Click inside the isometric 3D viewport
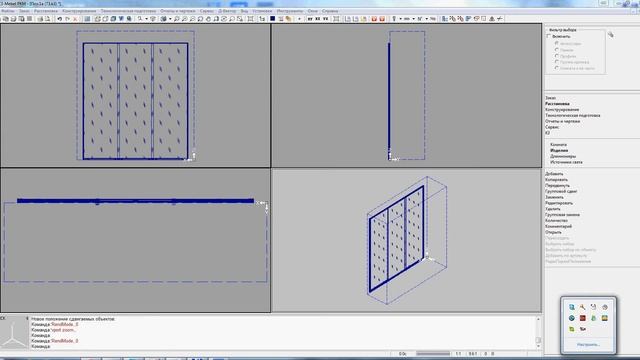 coord(407,240)
